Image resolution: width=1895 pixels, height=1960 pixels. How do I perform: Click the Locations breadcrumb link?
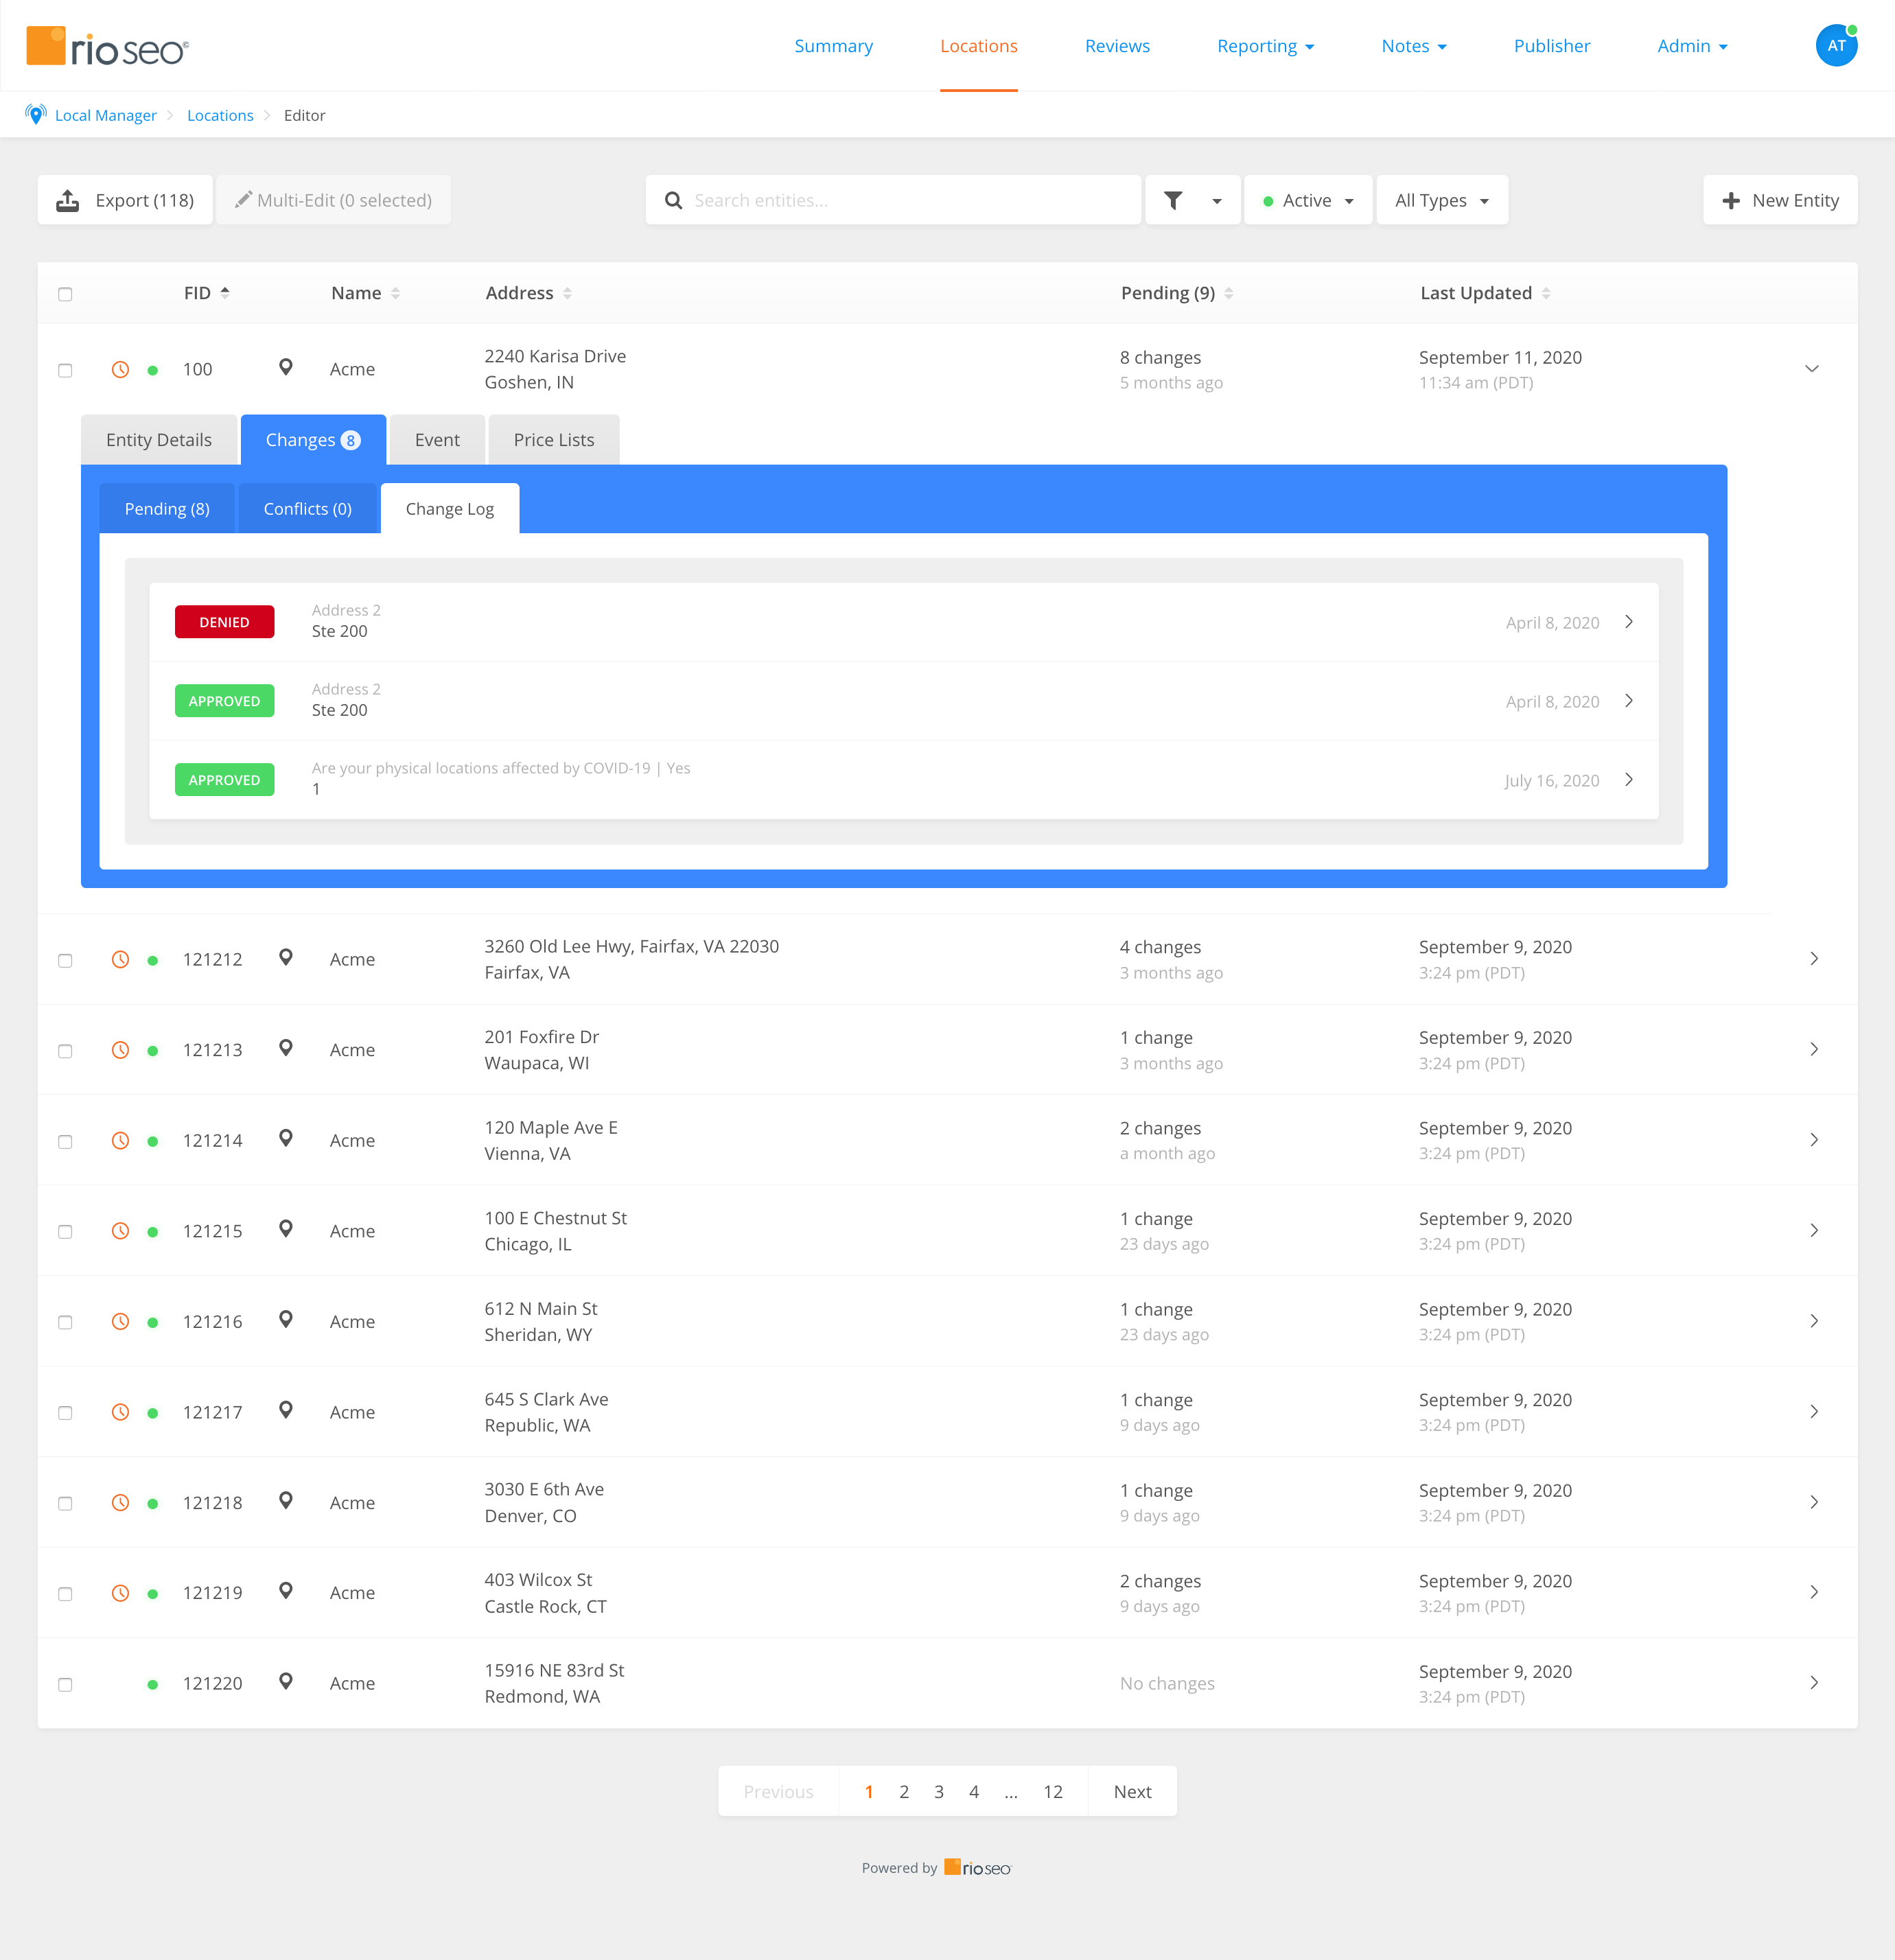point(220,115)
